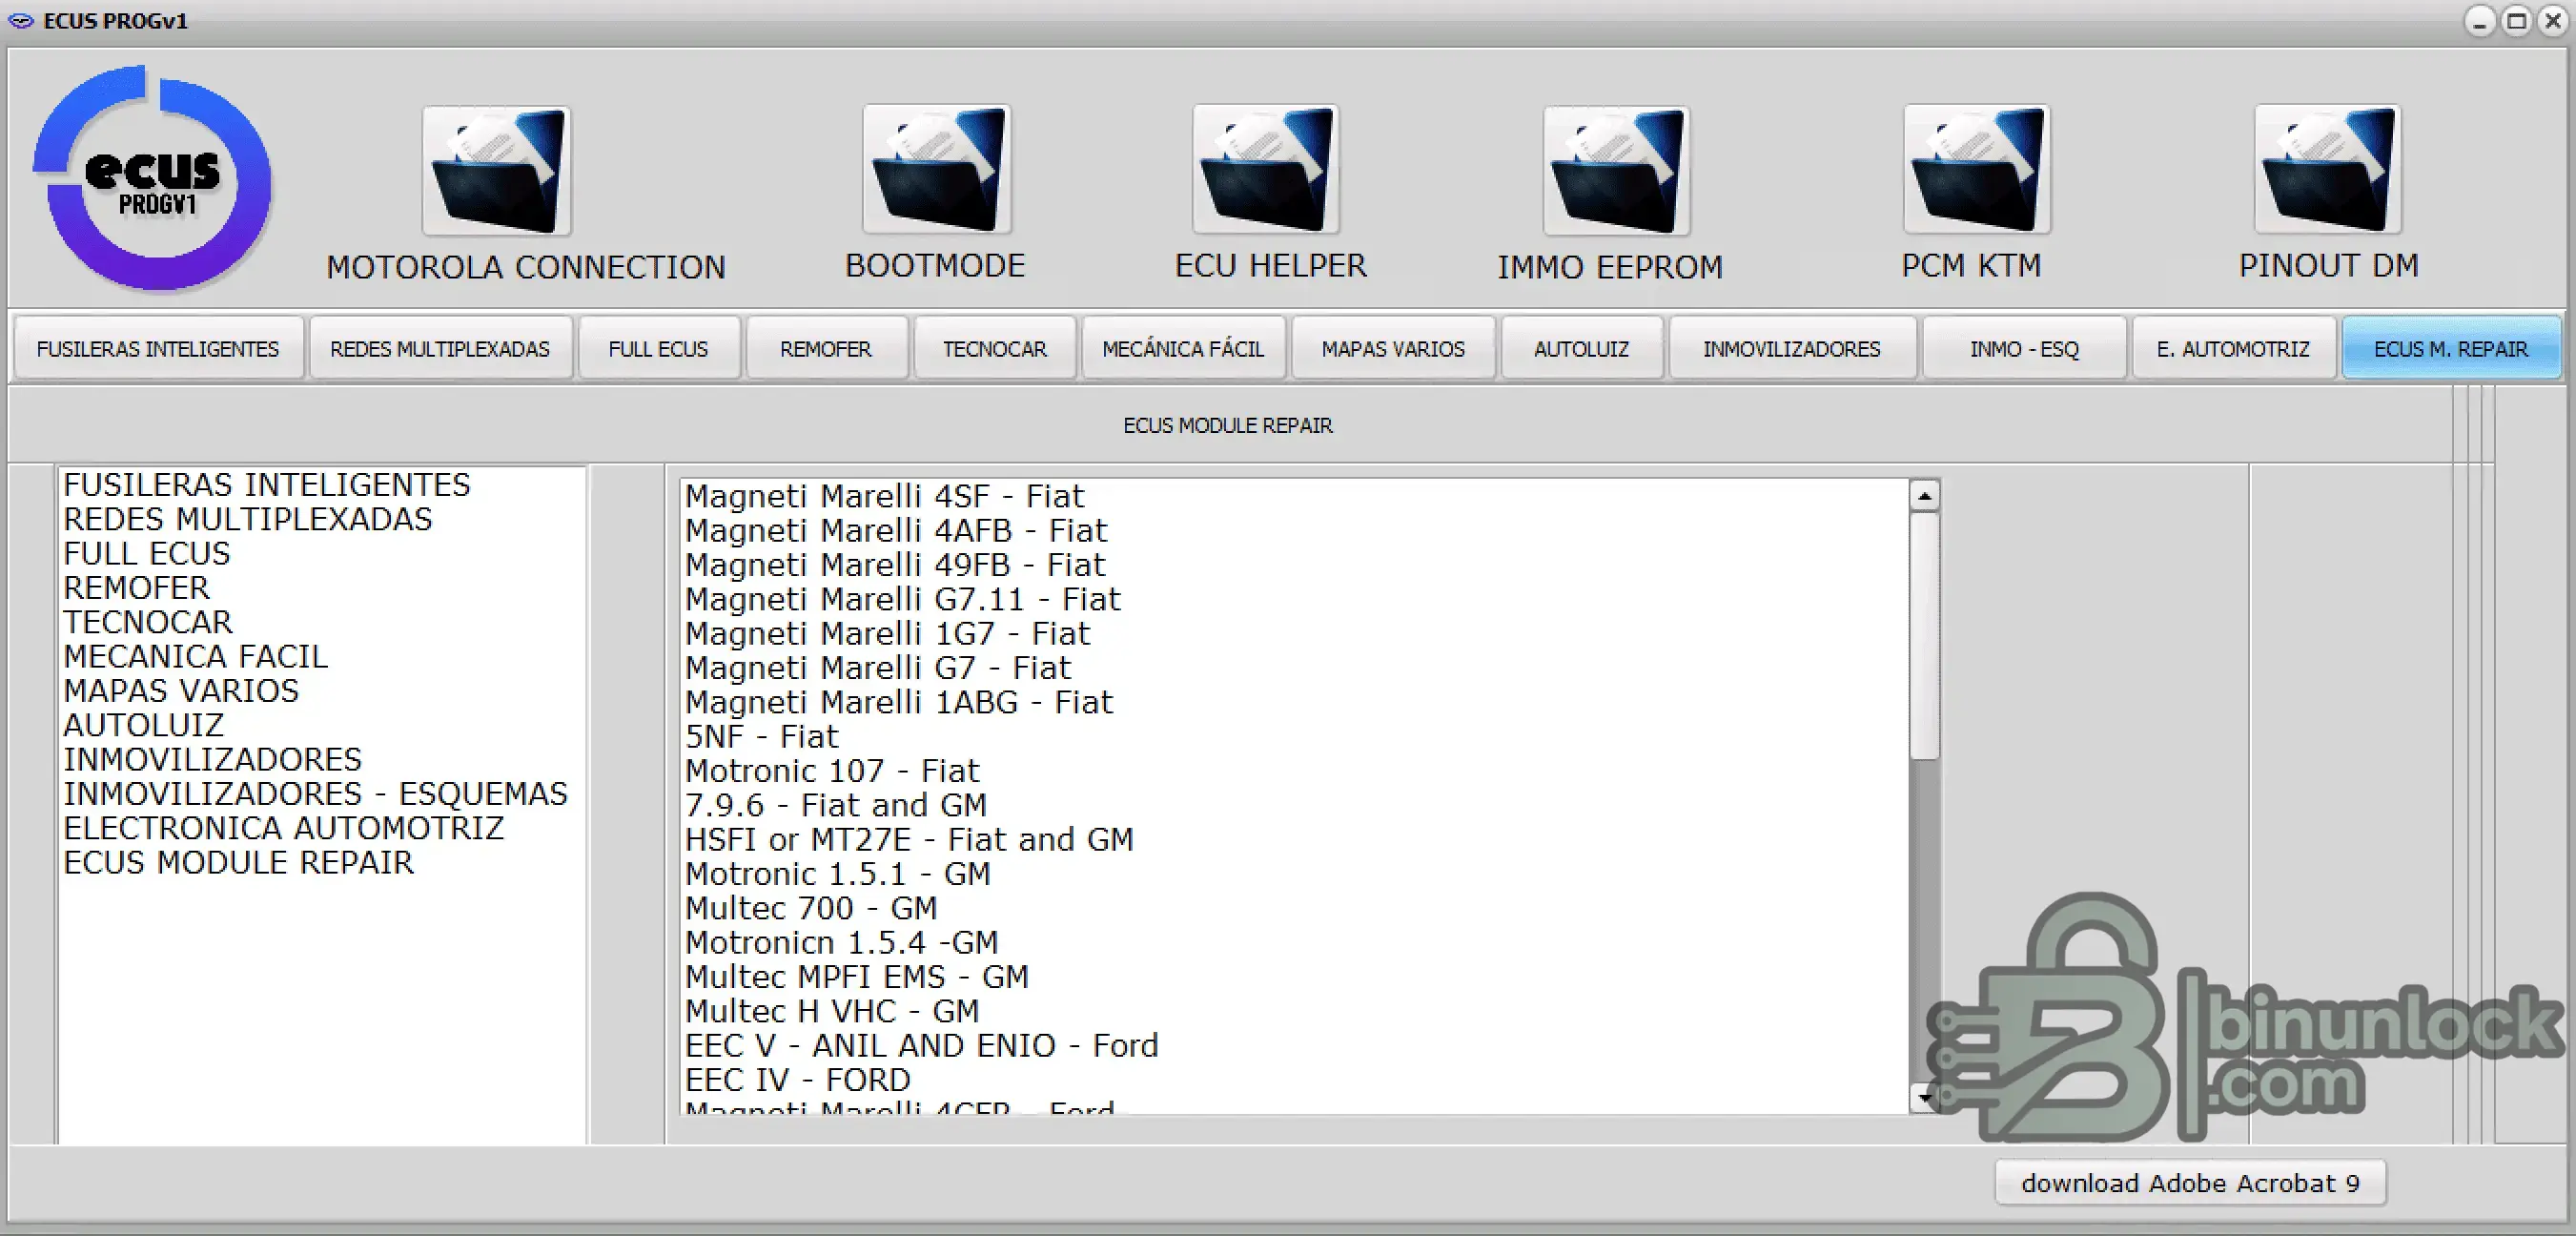Open the ECU HELPER folder icon
Image resolution: width=2576 pixels, height=1236 pixels.
coord(1266,170)
